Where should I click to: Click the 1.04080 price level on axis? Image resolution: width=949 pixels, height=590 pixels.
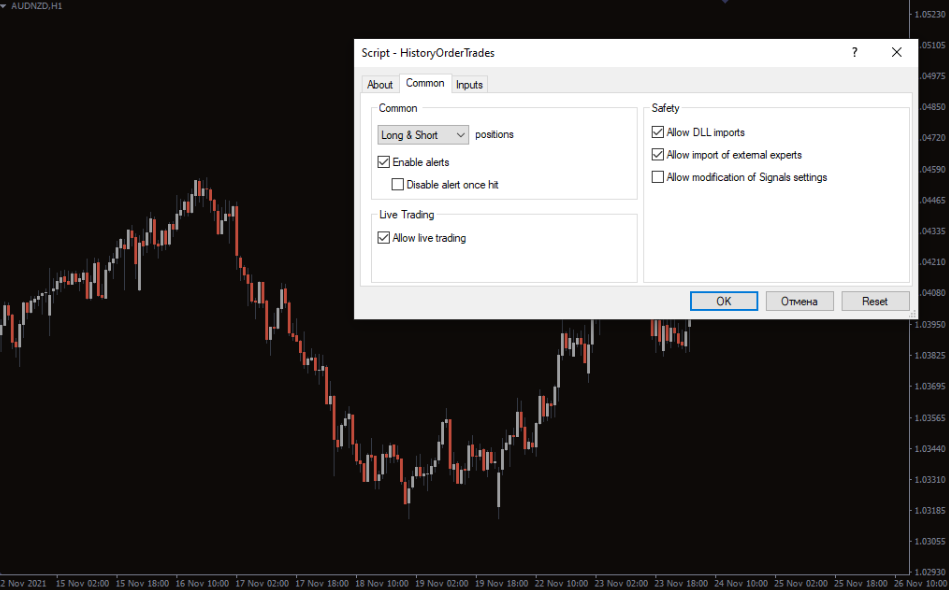point(931,293)
